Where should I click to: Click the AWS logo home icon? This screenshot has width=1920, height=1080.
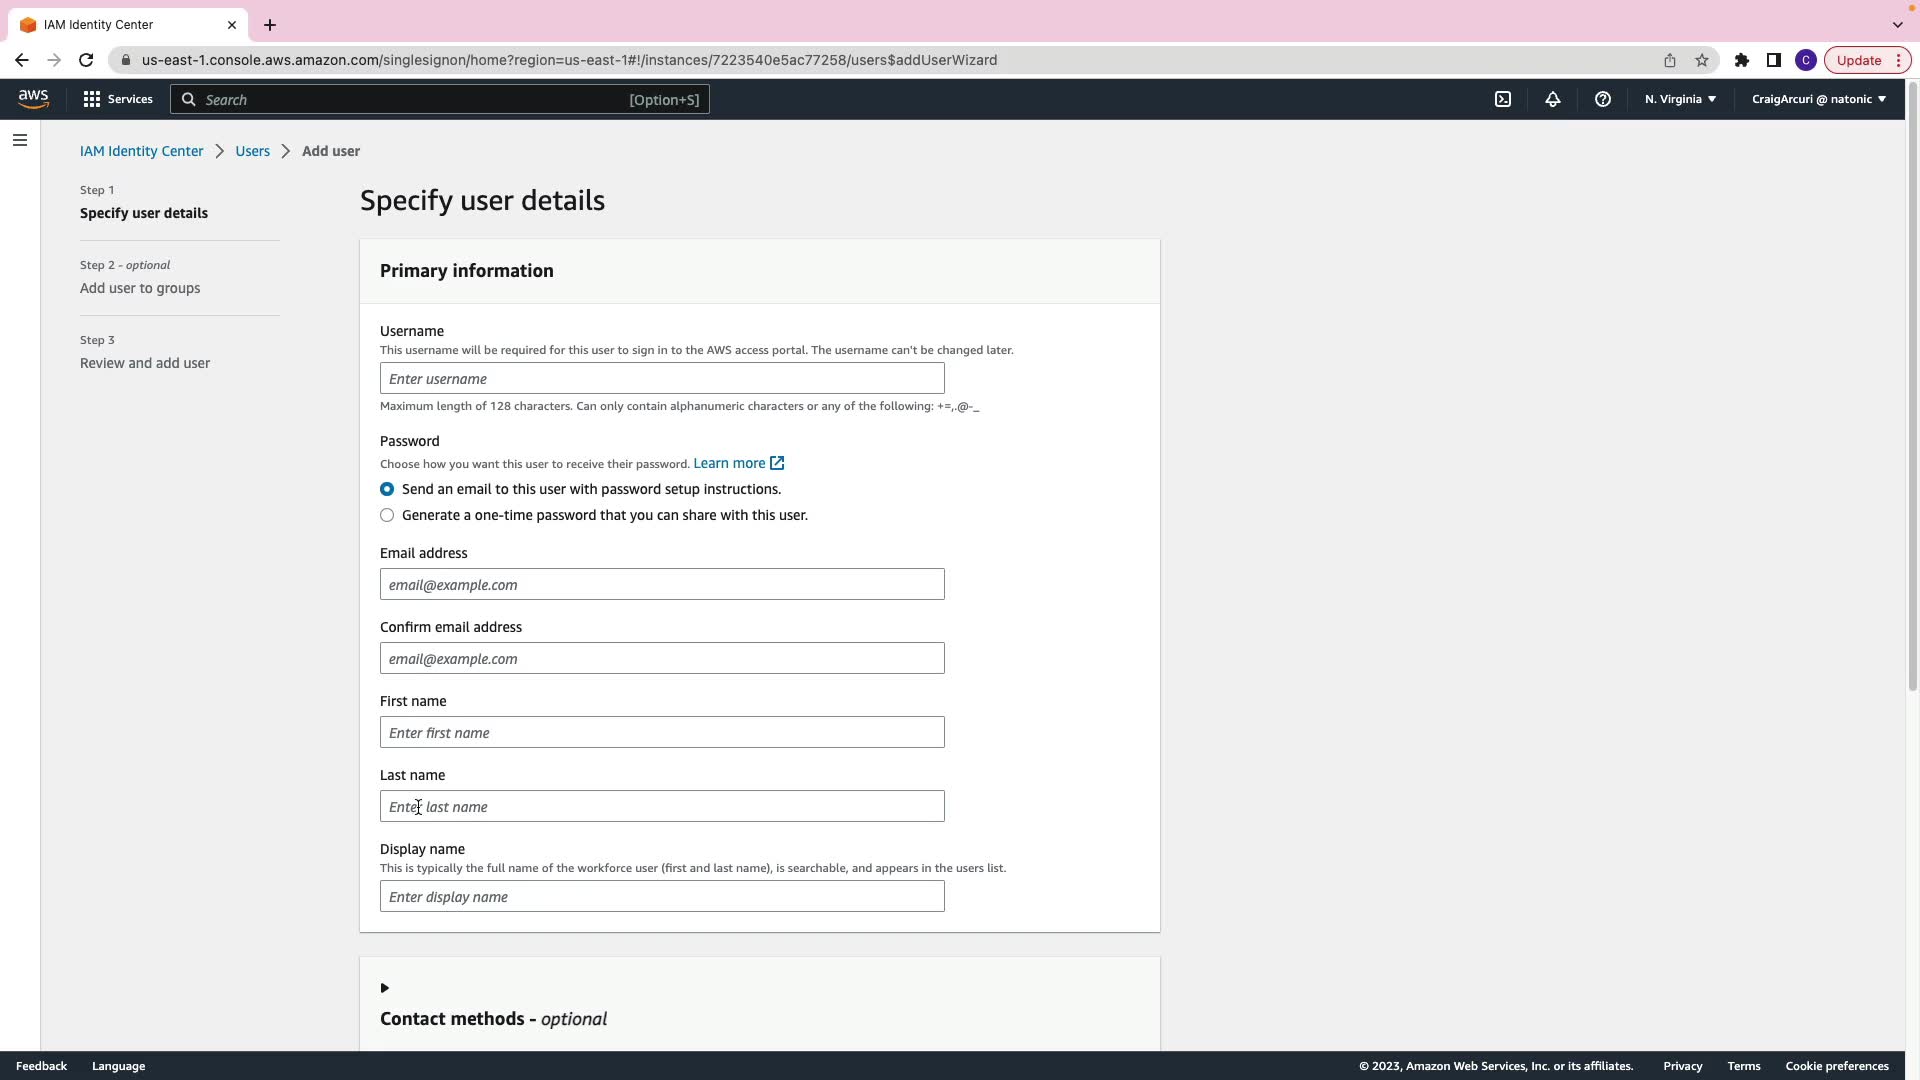point(33,99)
